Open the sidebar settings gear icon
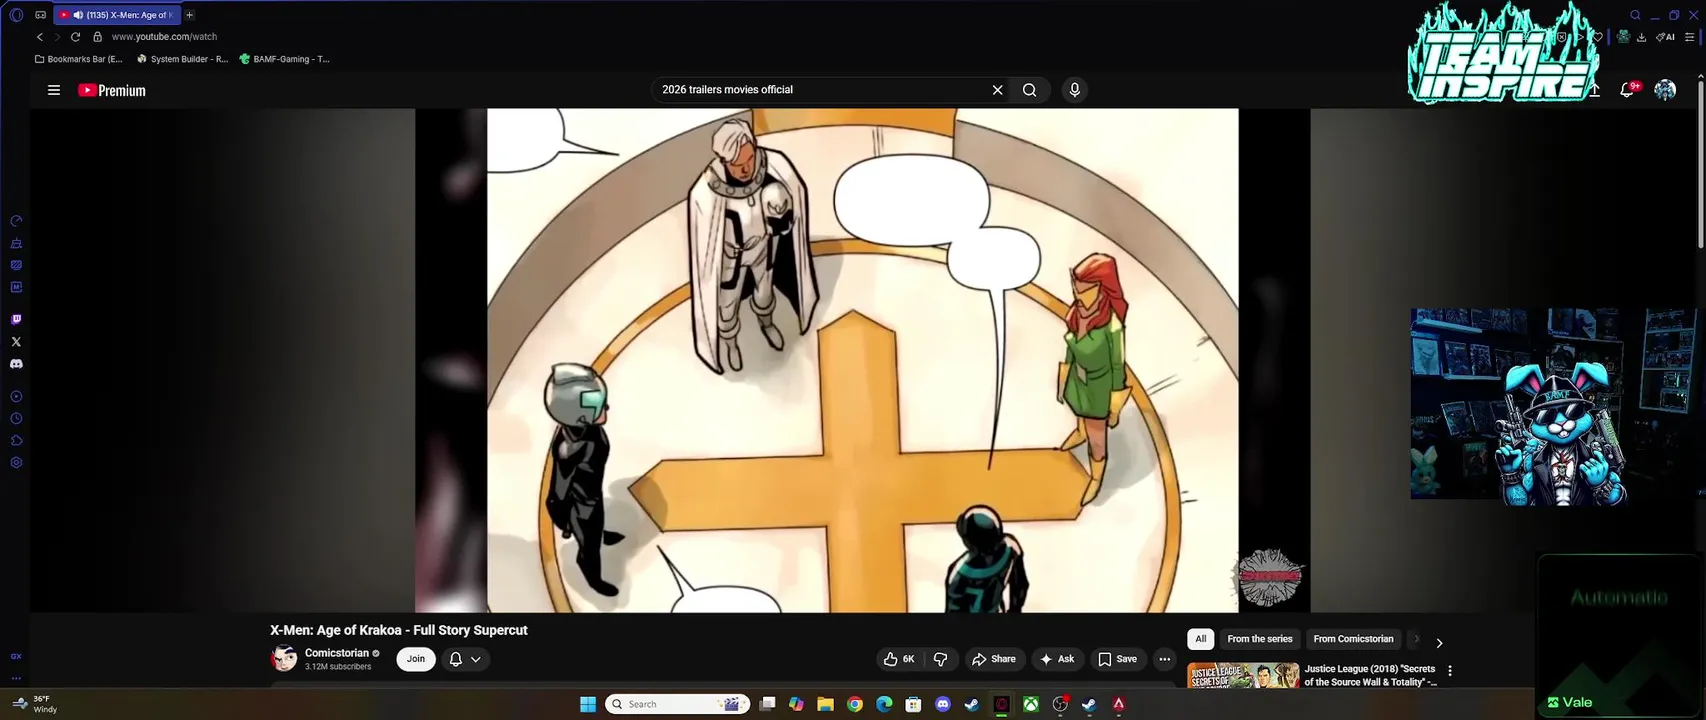Image resolution: width=1706 pixels, height=720 pixels. [16, 463]
